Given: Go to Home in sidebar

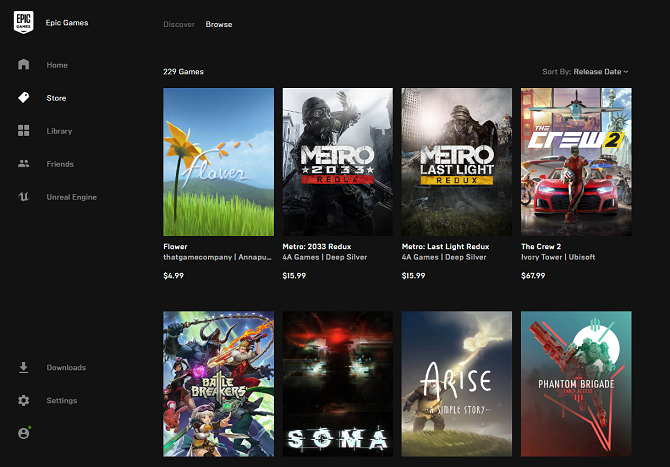Looking at the screenshot, I should point(57,65).
